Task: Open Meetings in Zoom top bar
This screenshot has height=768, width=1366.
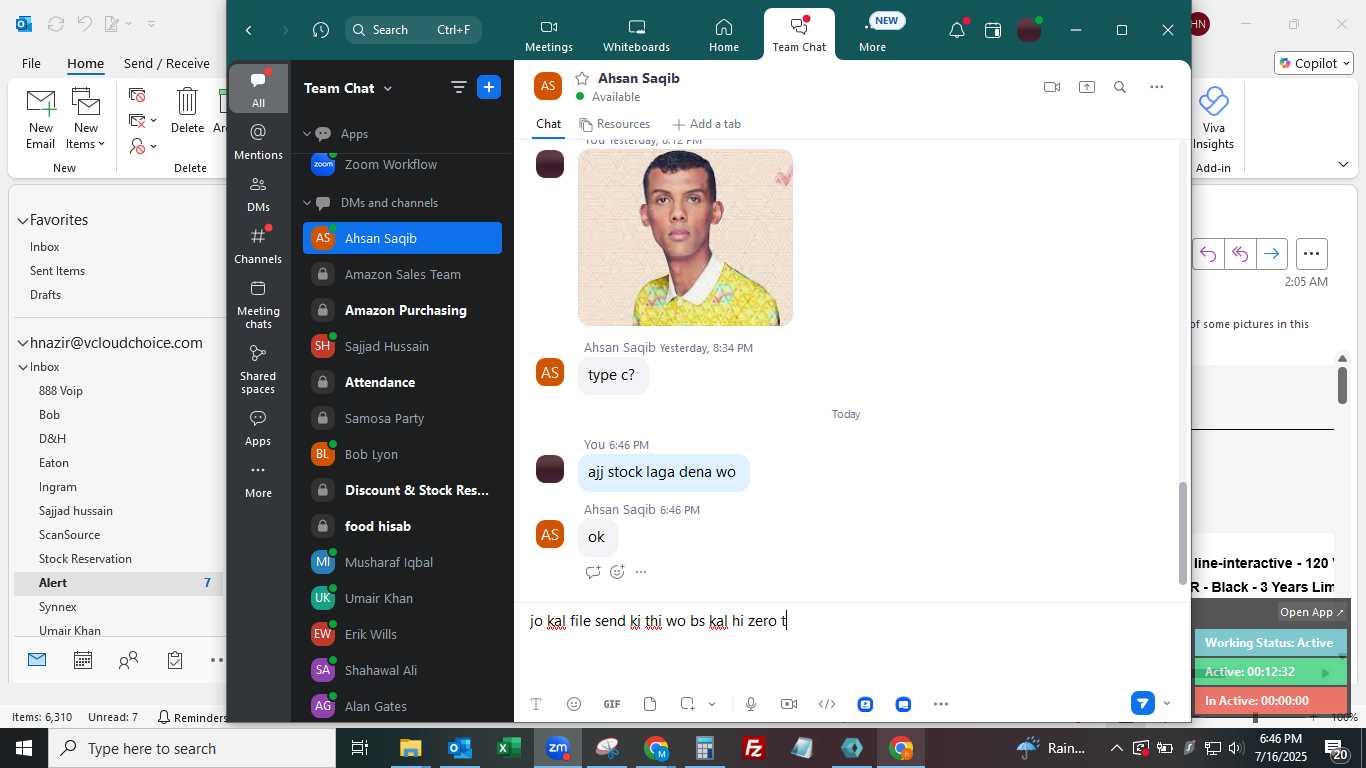Action: (x=549, y=36)
